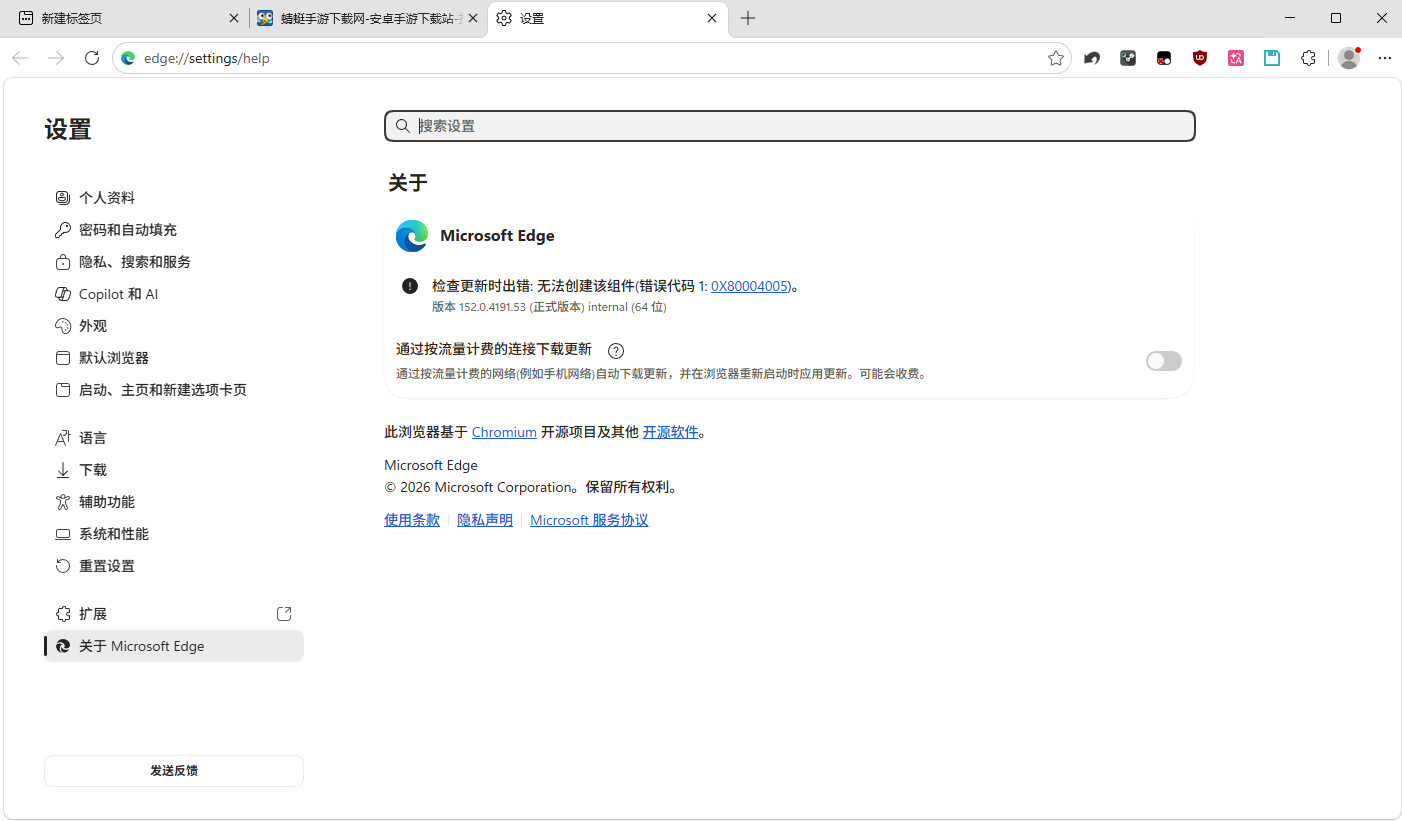Open 启动、主页和新建选项卡页 settings

tap(174, 390)
